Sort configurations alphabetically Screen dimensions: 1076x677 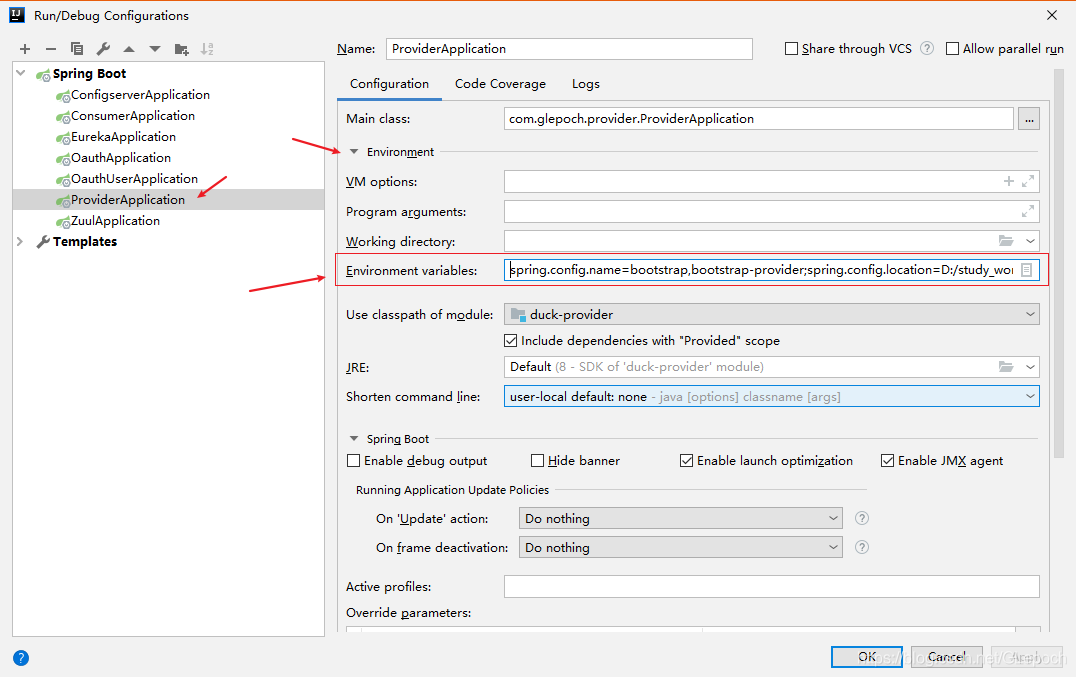pyautogui.click(x=207, y=49)
